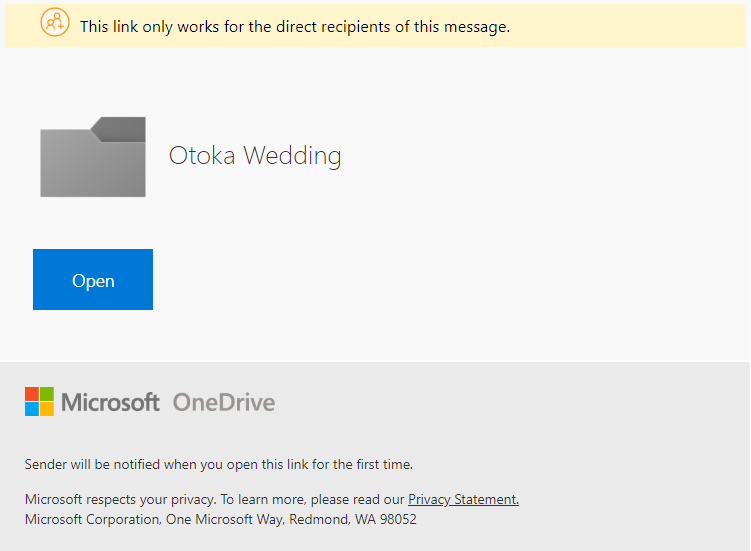Image resolution: width=751 pixels, height=551 pixels.
Task: Click the Microsoft Corporation address line
Action: pos(221,519)
